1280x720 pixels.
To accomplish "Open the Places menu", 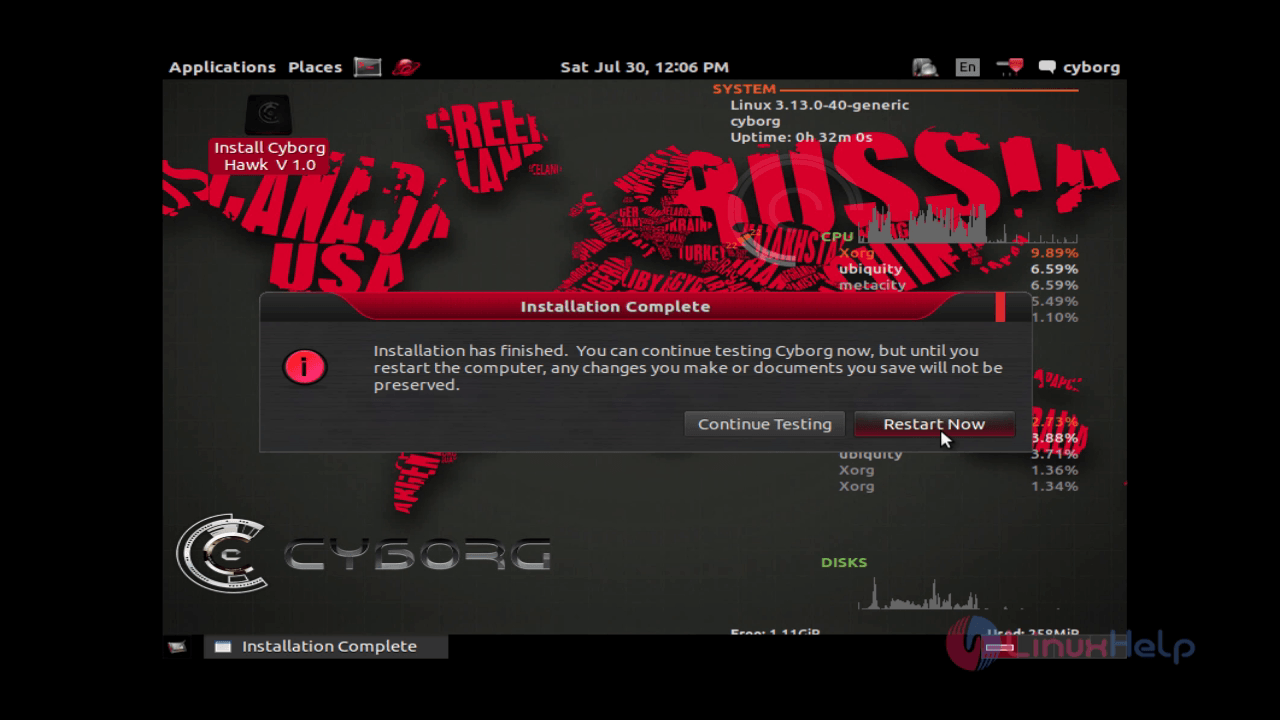I will tap(315, 67).
